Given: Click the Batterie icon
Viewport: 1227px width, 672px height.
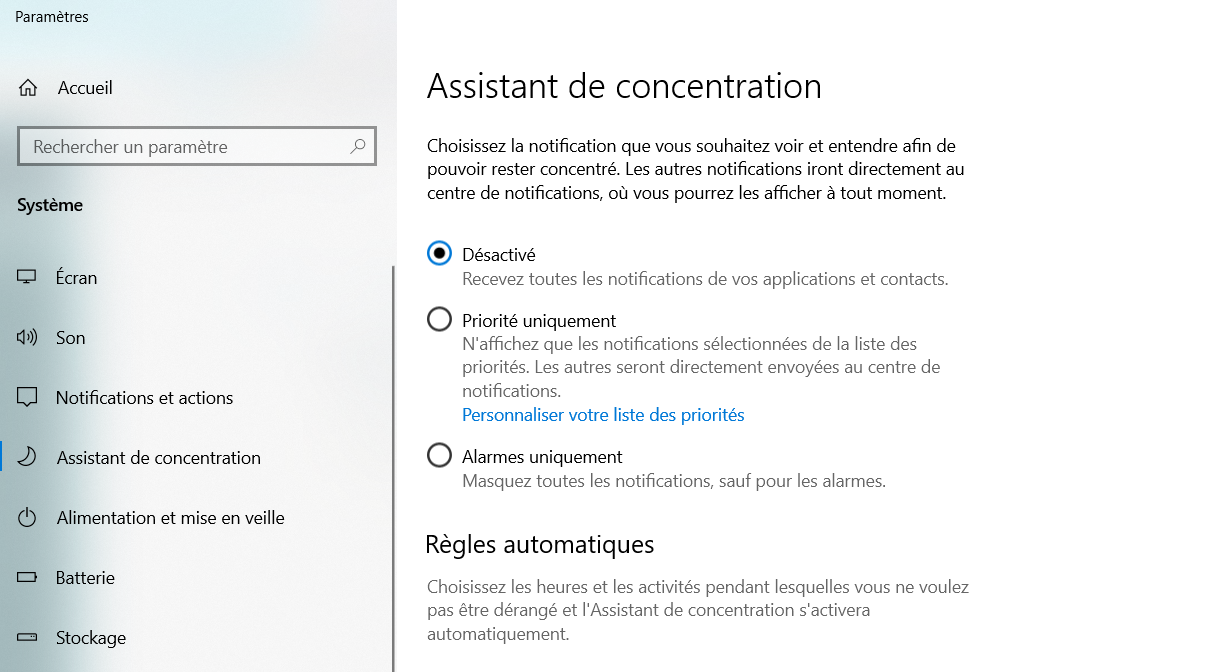Looking at the screenshot, I should point(27,578).
